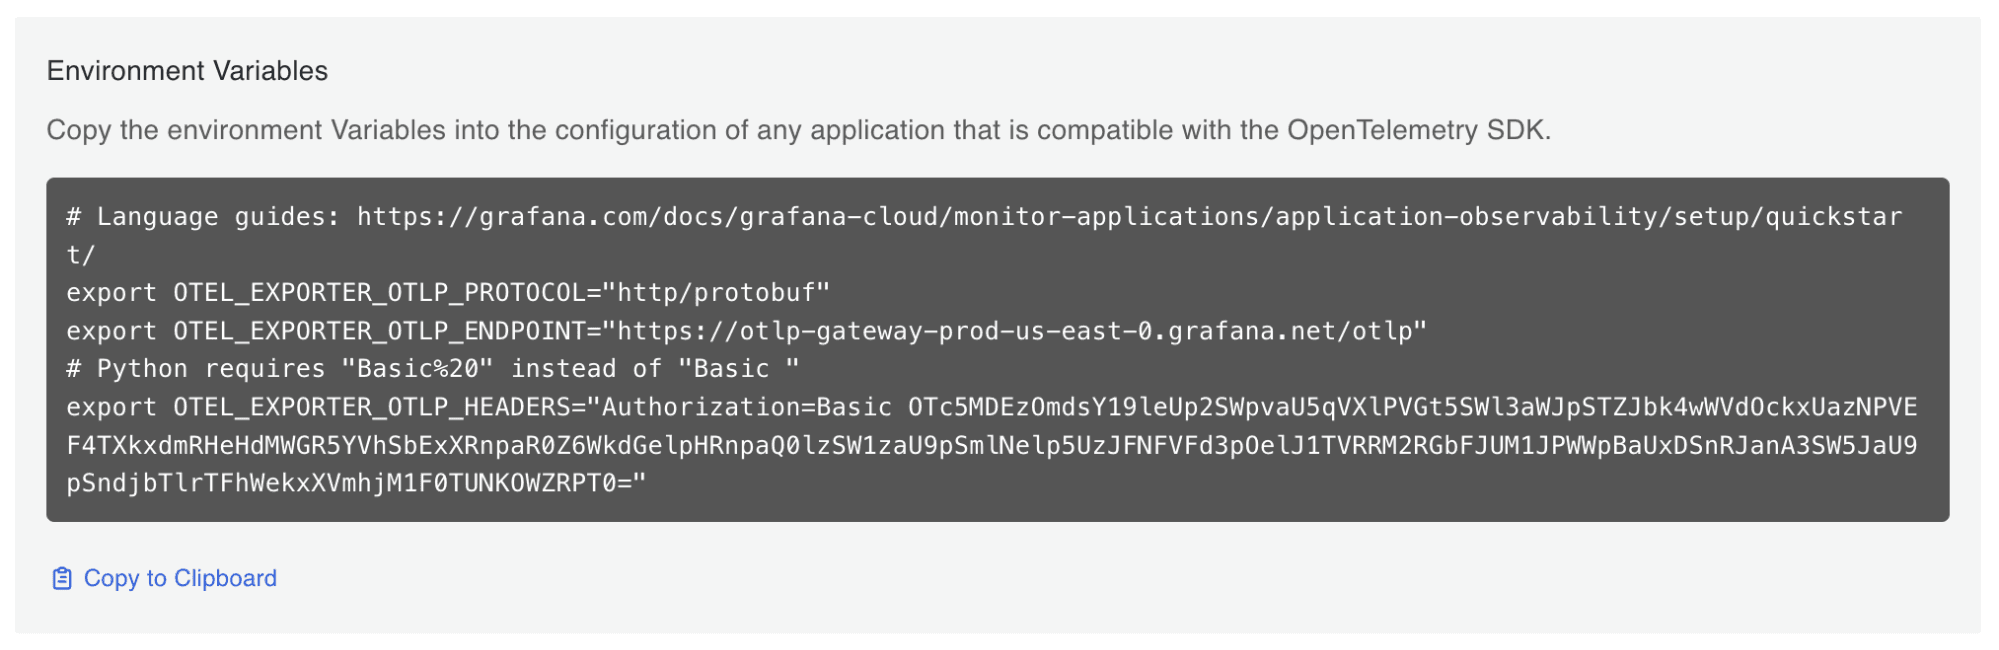1999x650 pixels.
Task: Click the Environment Variables heading
Action: [x=187, y=71]
